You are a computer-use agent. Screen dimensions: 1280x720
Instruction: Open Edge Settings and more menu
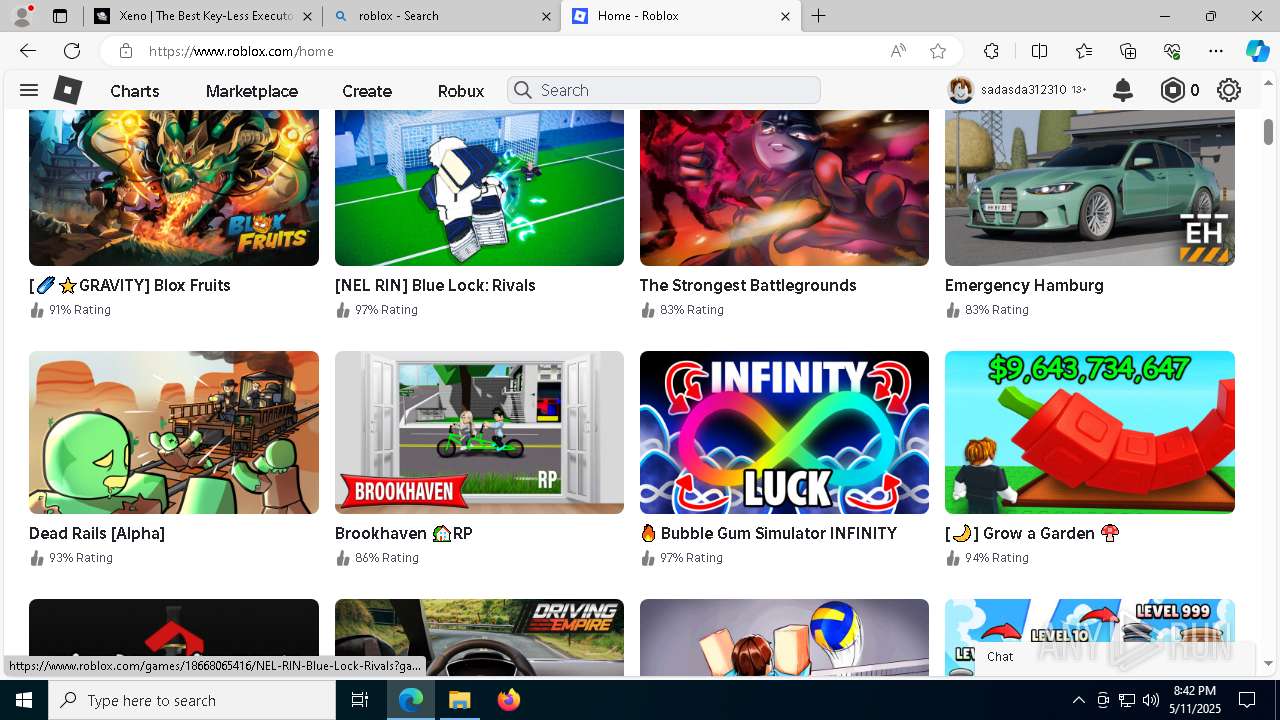[1216, 51]
